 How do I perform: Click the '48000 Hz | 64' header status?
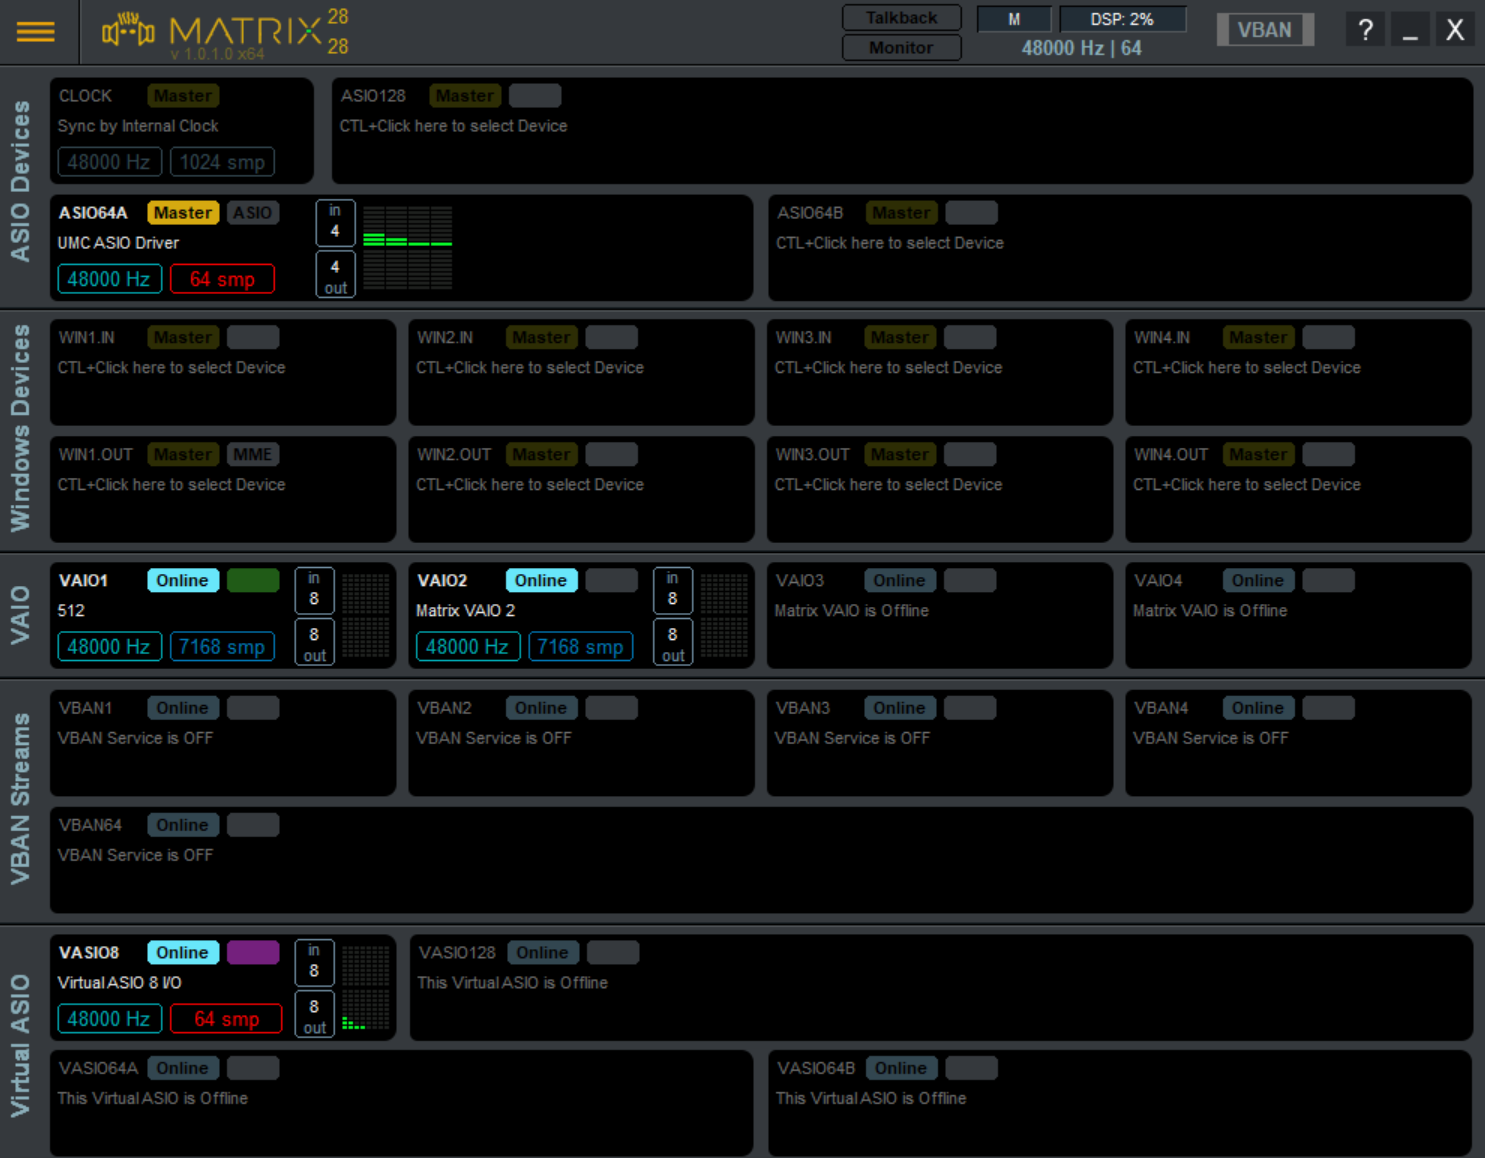tap(1081, 48)
